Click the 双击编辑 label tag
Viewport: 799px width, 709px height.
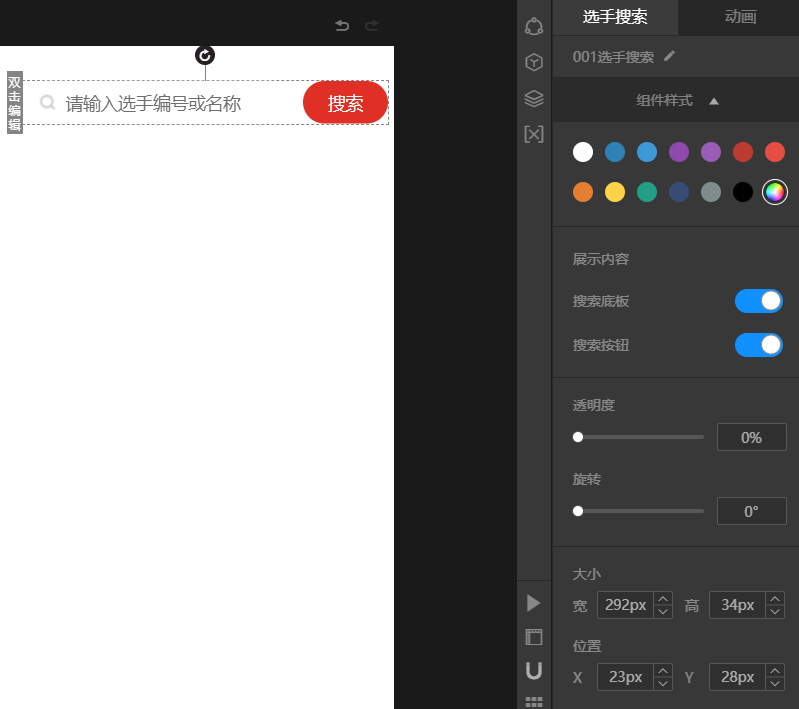tap(14, 102)
